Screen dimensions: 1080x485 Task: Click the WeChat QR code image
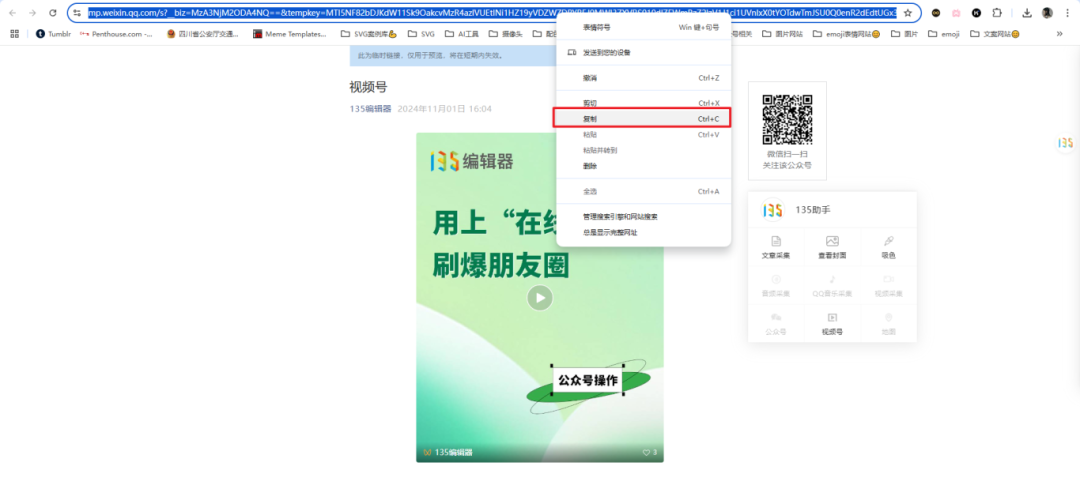[x=787, y=119]
